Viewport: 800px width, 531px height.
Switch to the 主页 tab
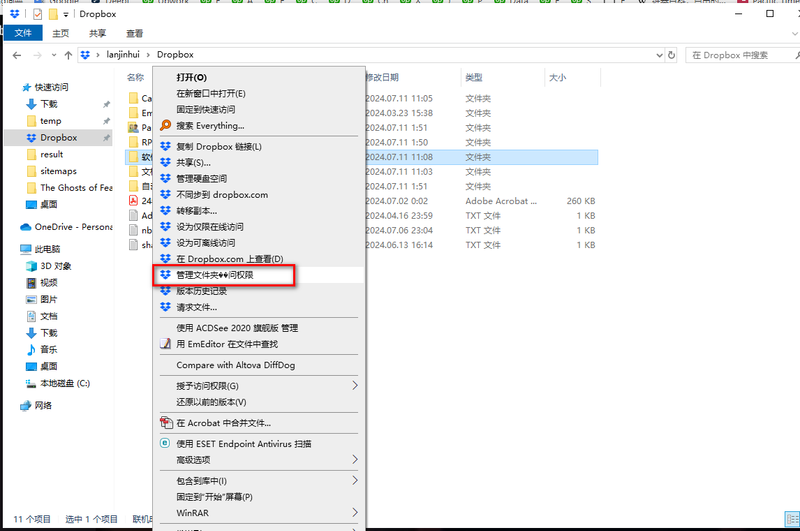[x=60, y=33]
